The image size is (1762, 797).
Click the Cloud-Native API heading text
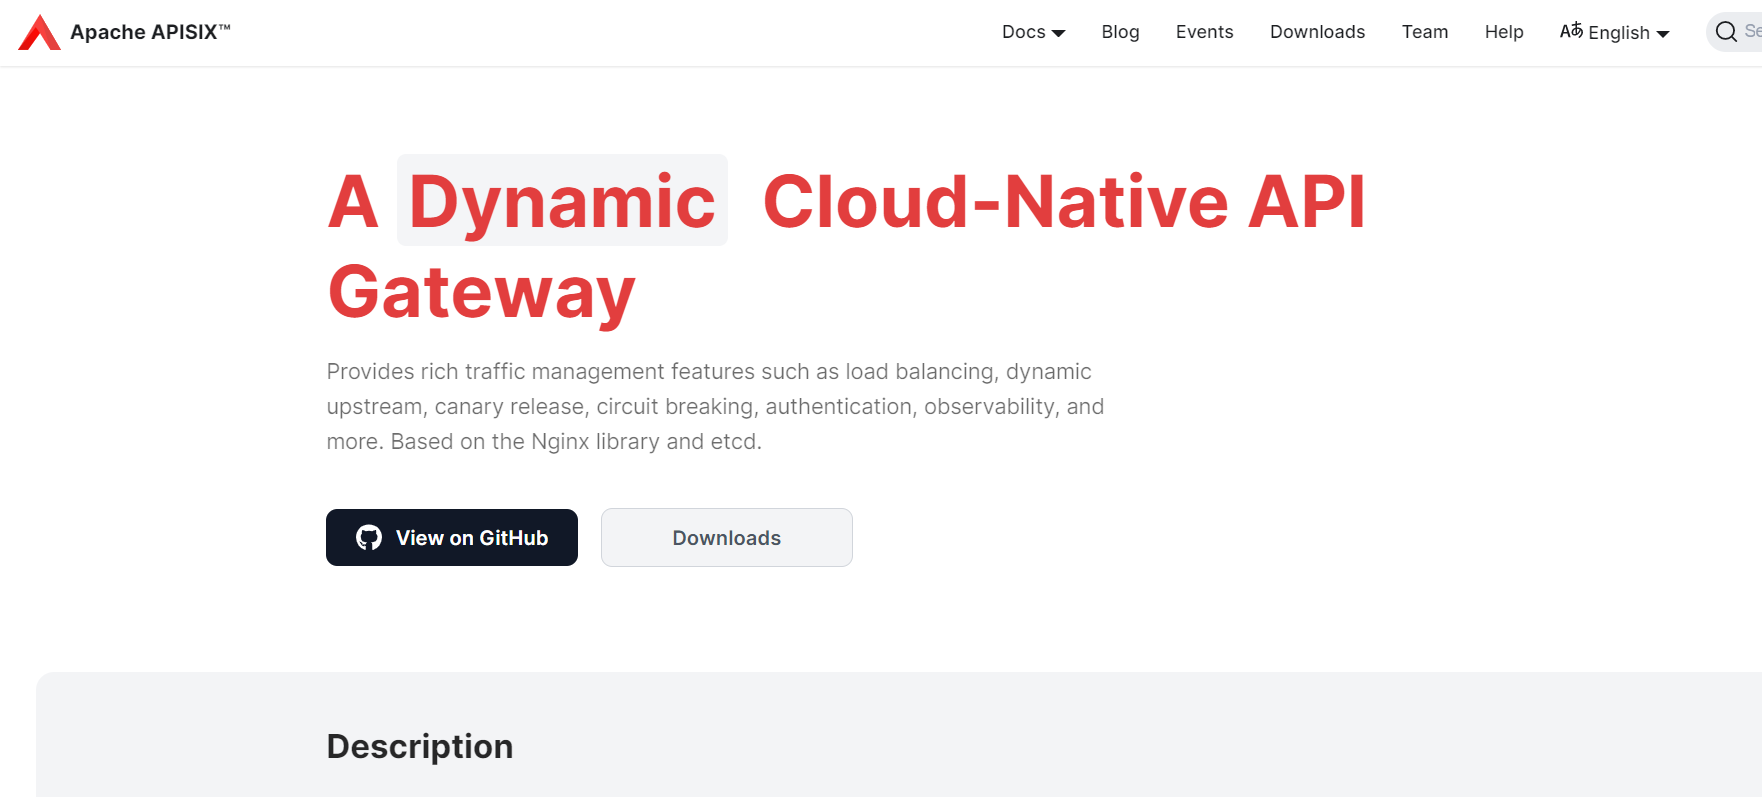tap(1064, 201)
